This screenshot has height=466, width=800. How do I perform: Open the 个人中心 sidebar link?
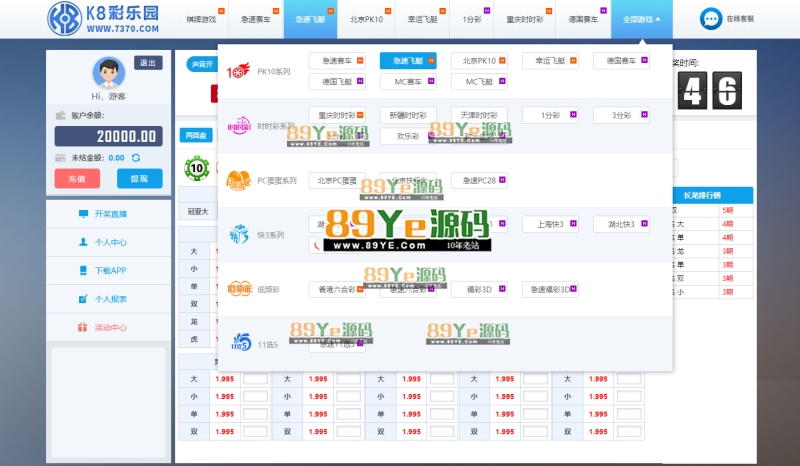coord(109,242)
